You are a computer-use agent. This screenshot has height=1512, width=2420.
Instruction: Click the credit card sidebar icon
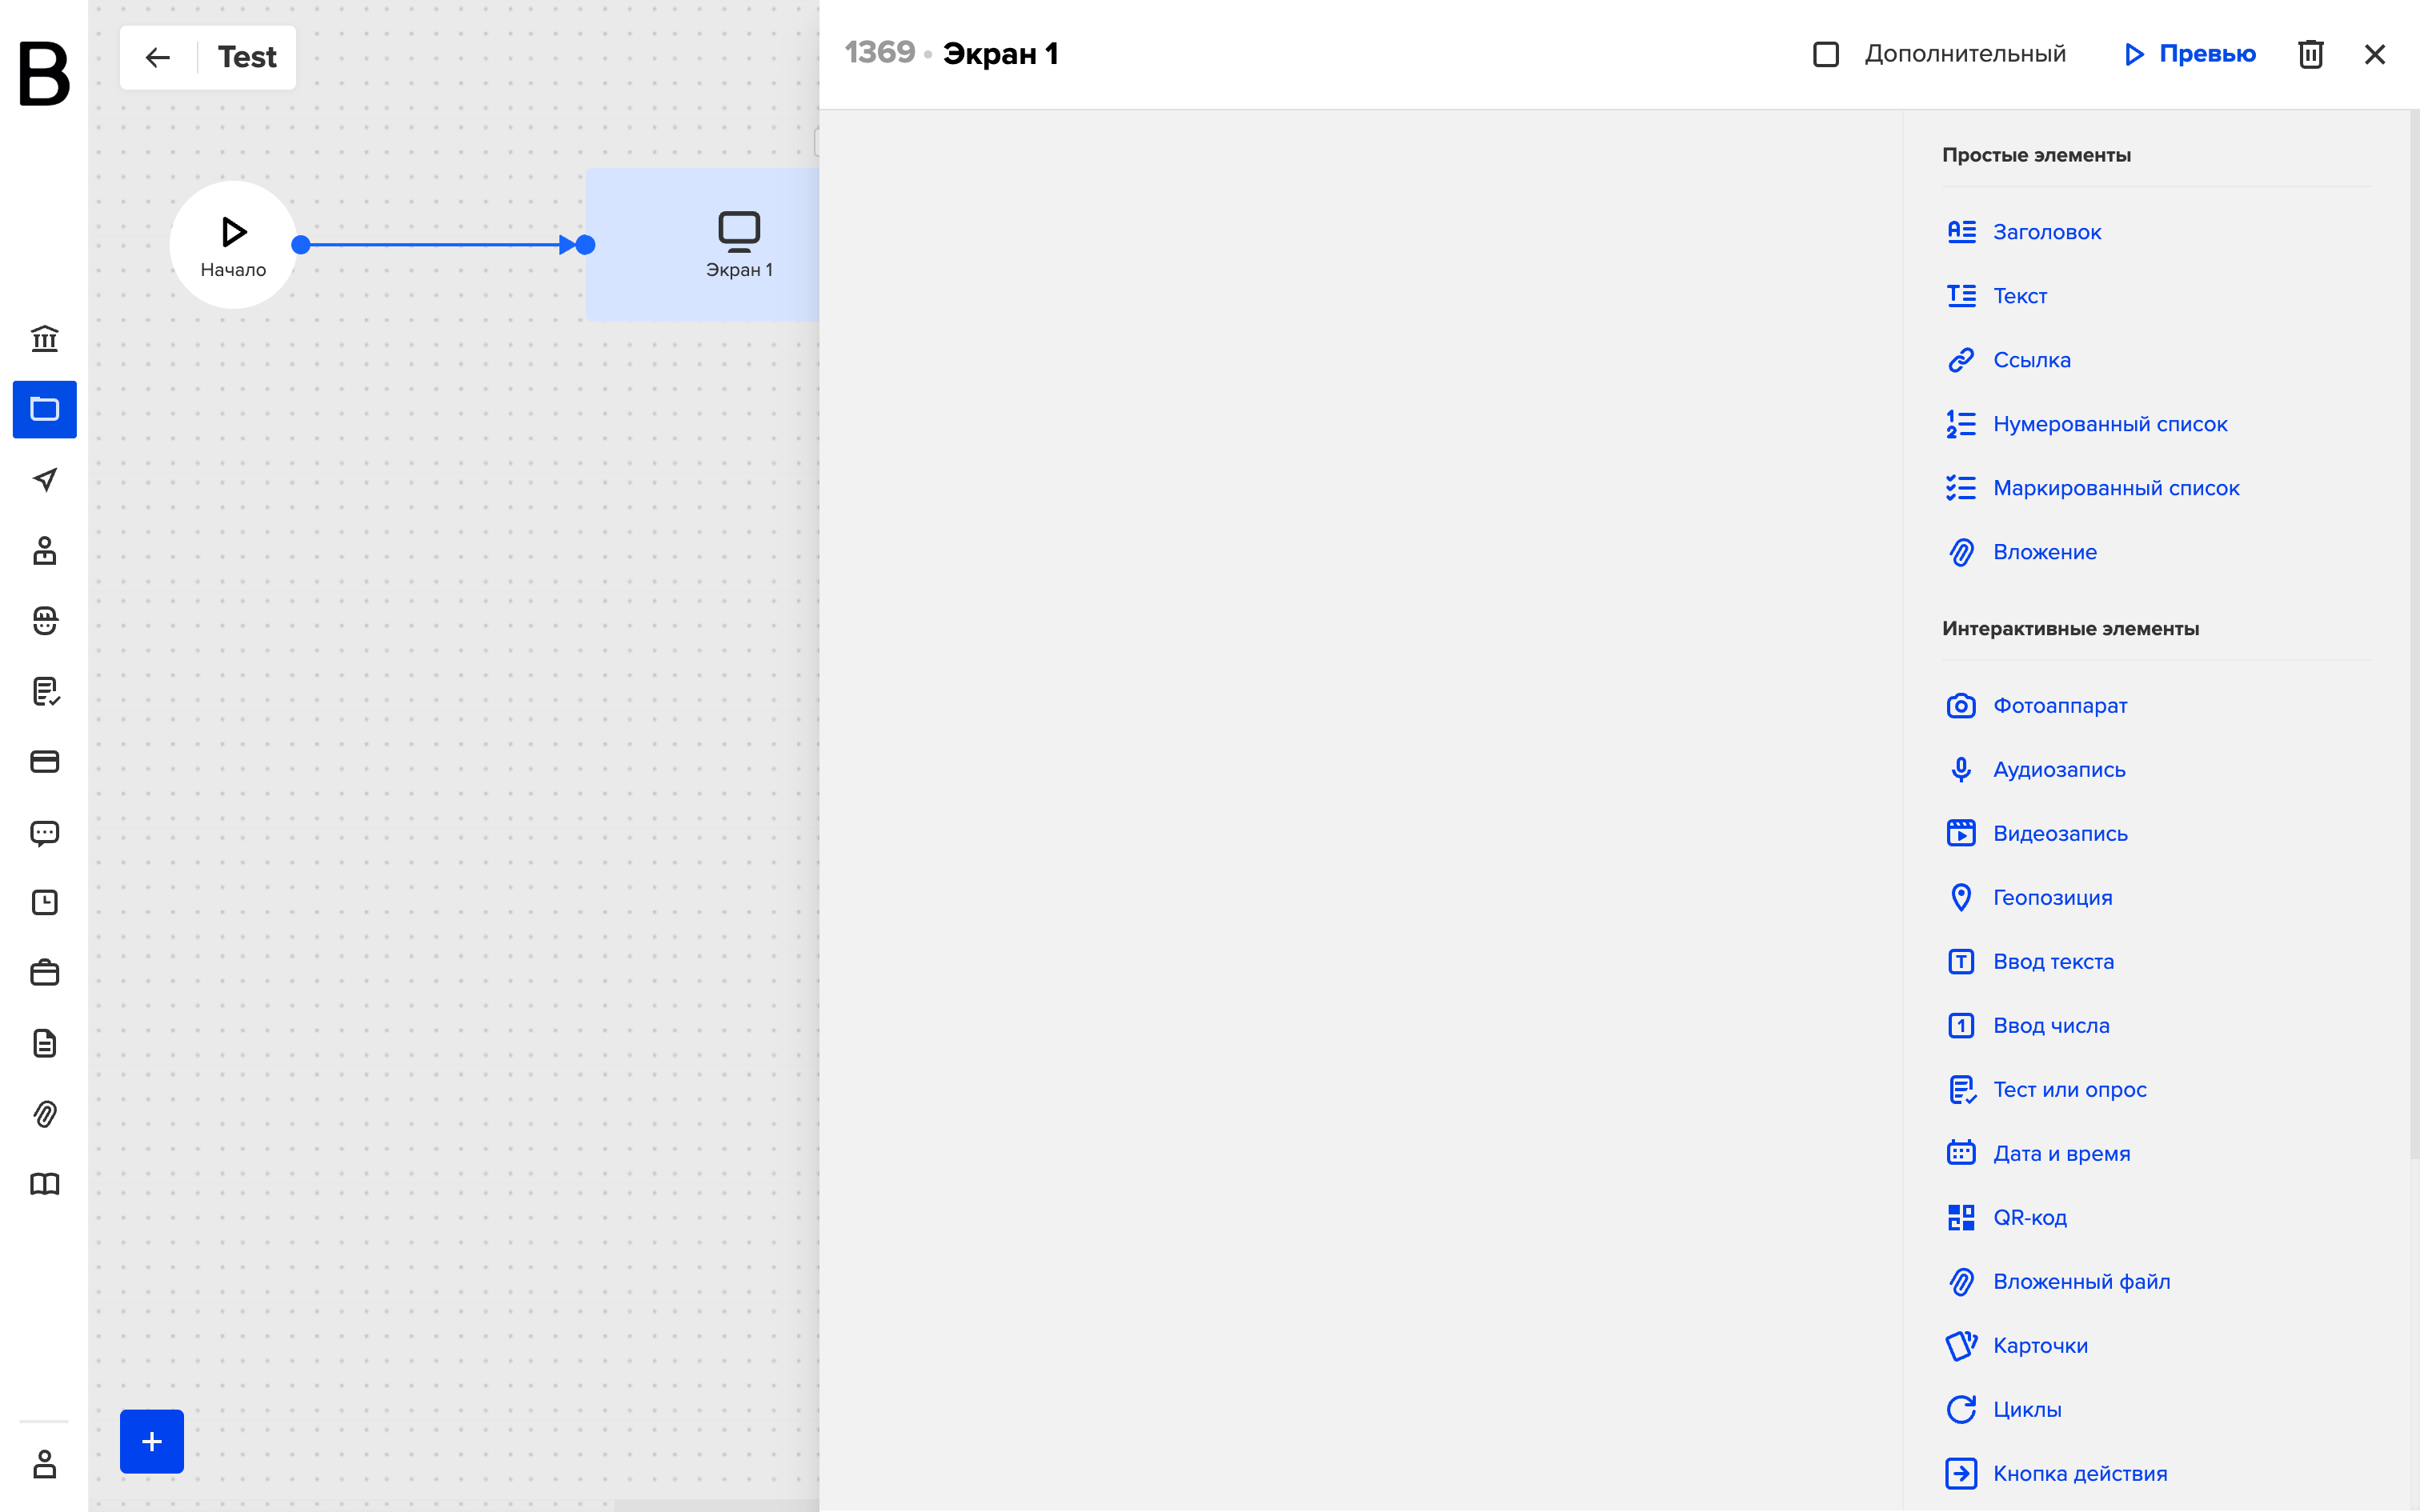(x=44, y=762)
